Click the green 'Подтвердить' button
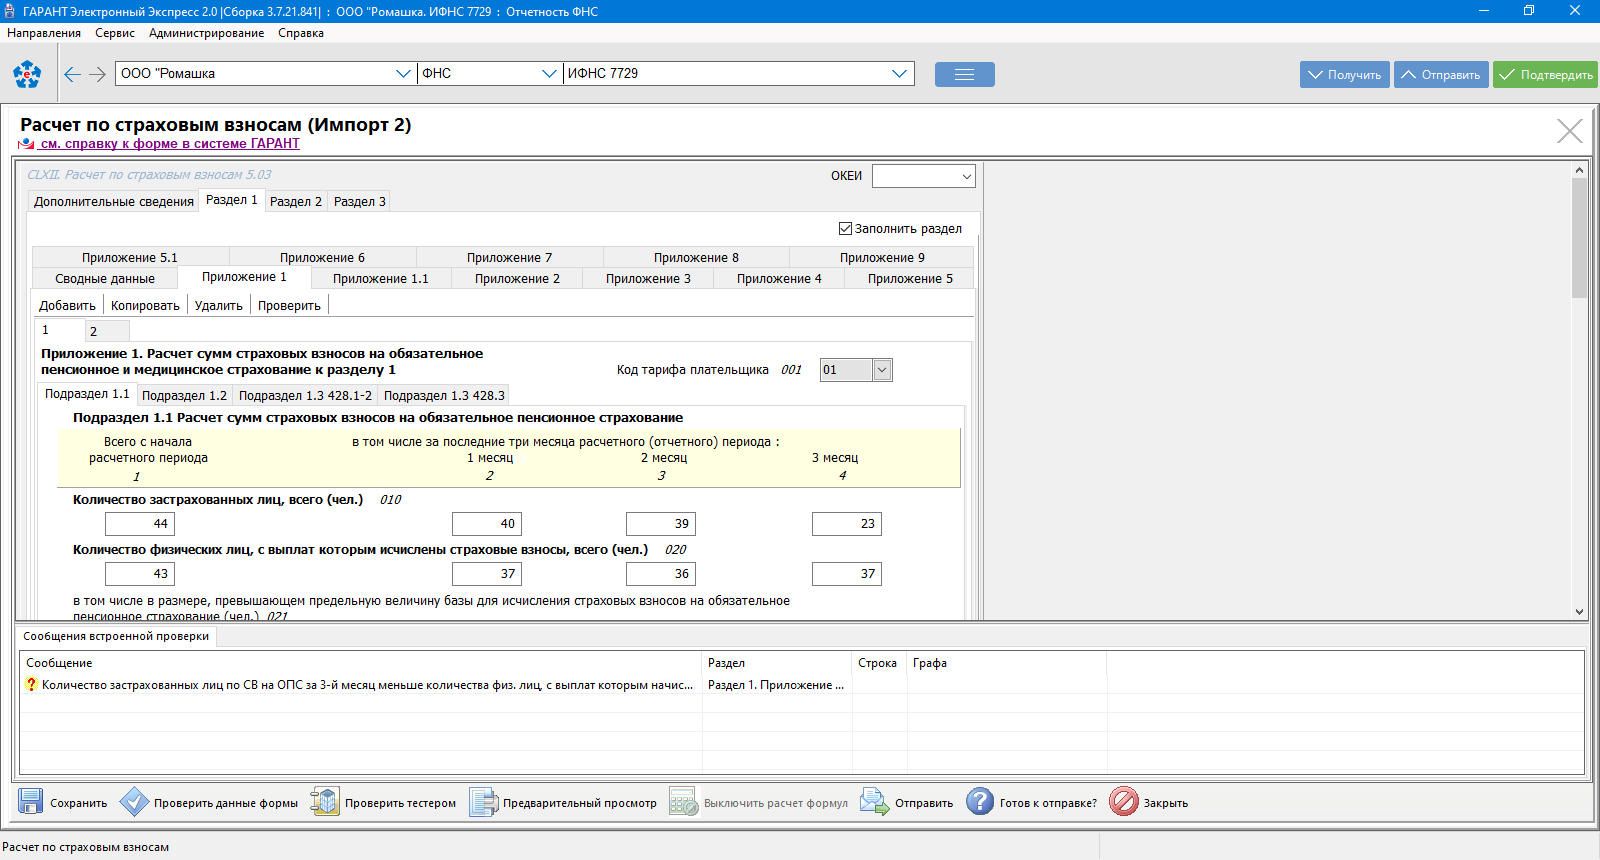This screenshot has width=1600, height=860. (x=1545, y=75)
